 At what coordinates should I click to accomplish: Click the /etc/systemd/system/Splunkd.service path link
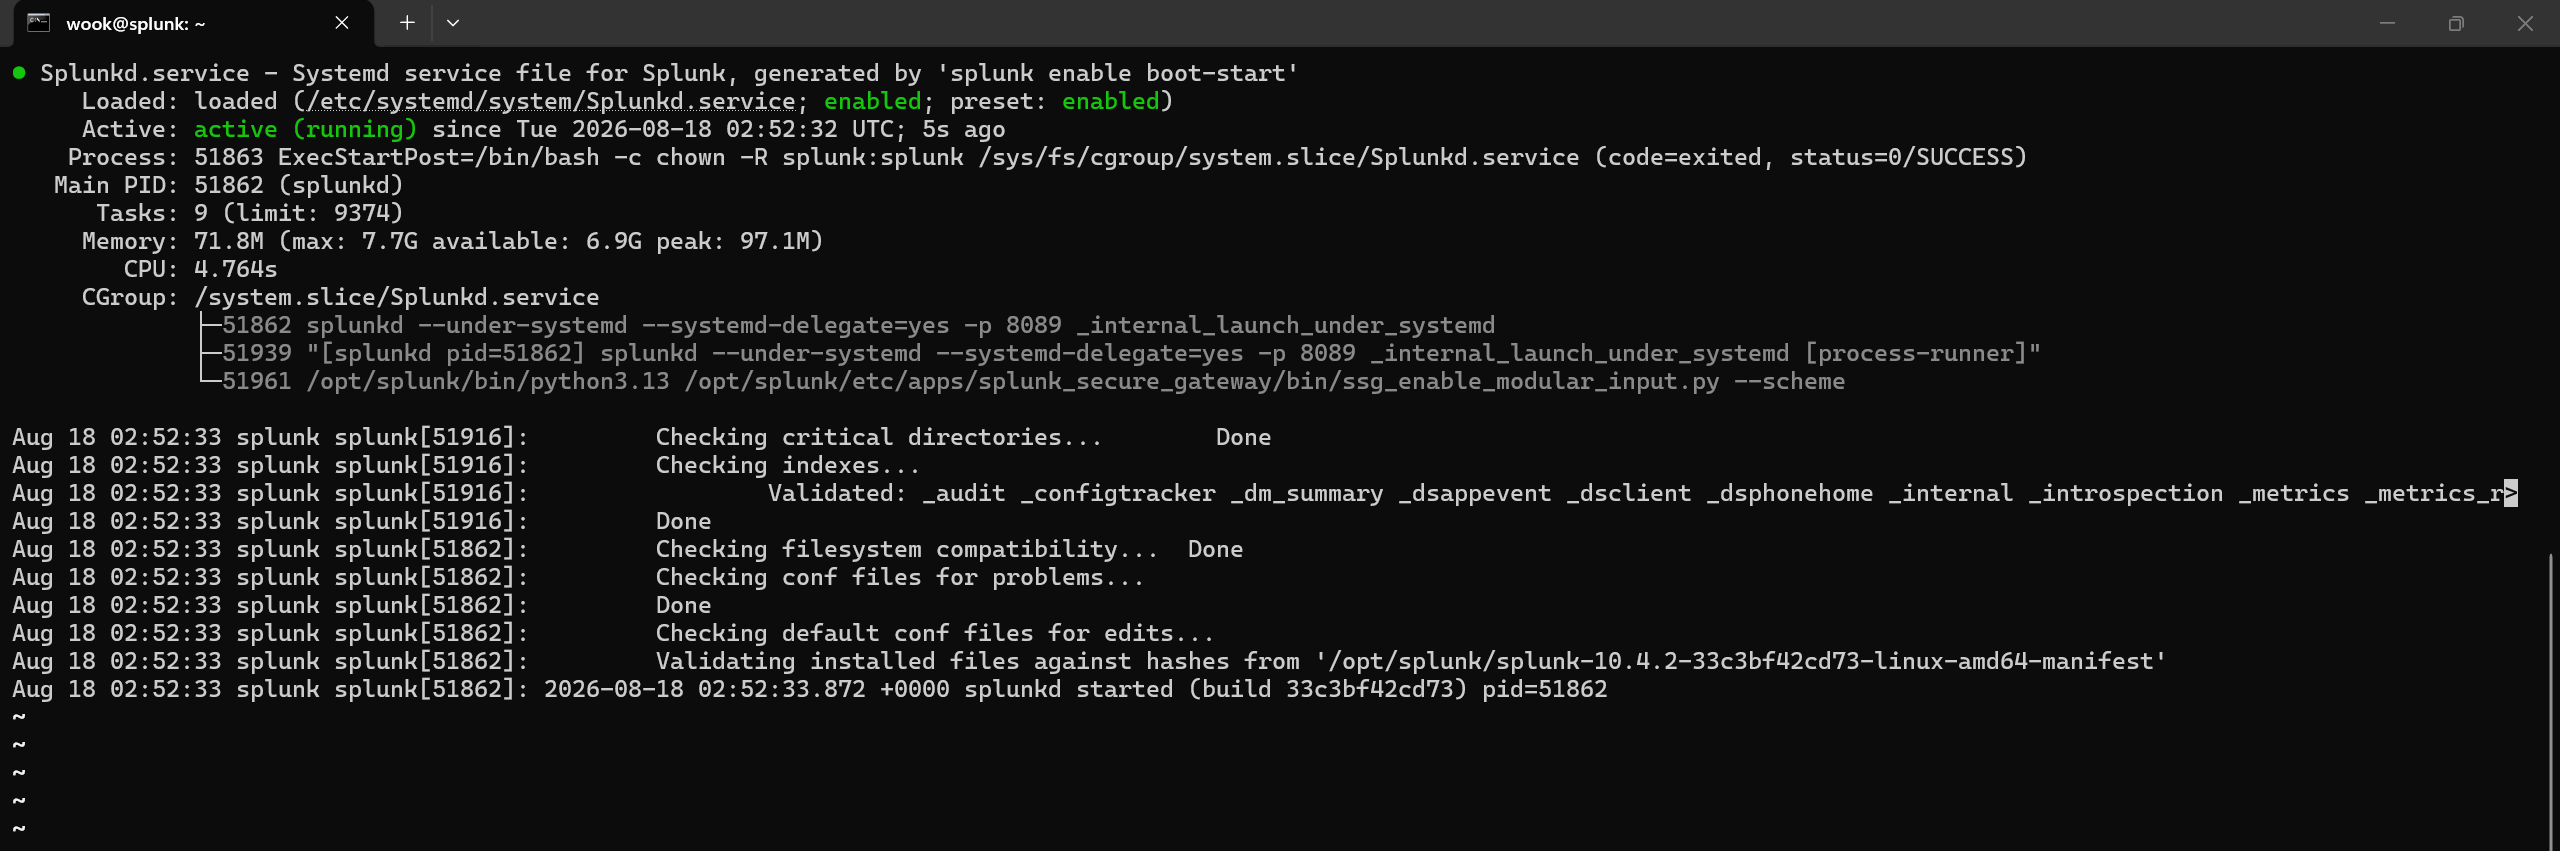coord(551,102)
